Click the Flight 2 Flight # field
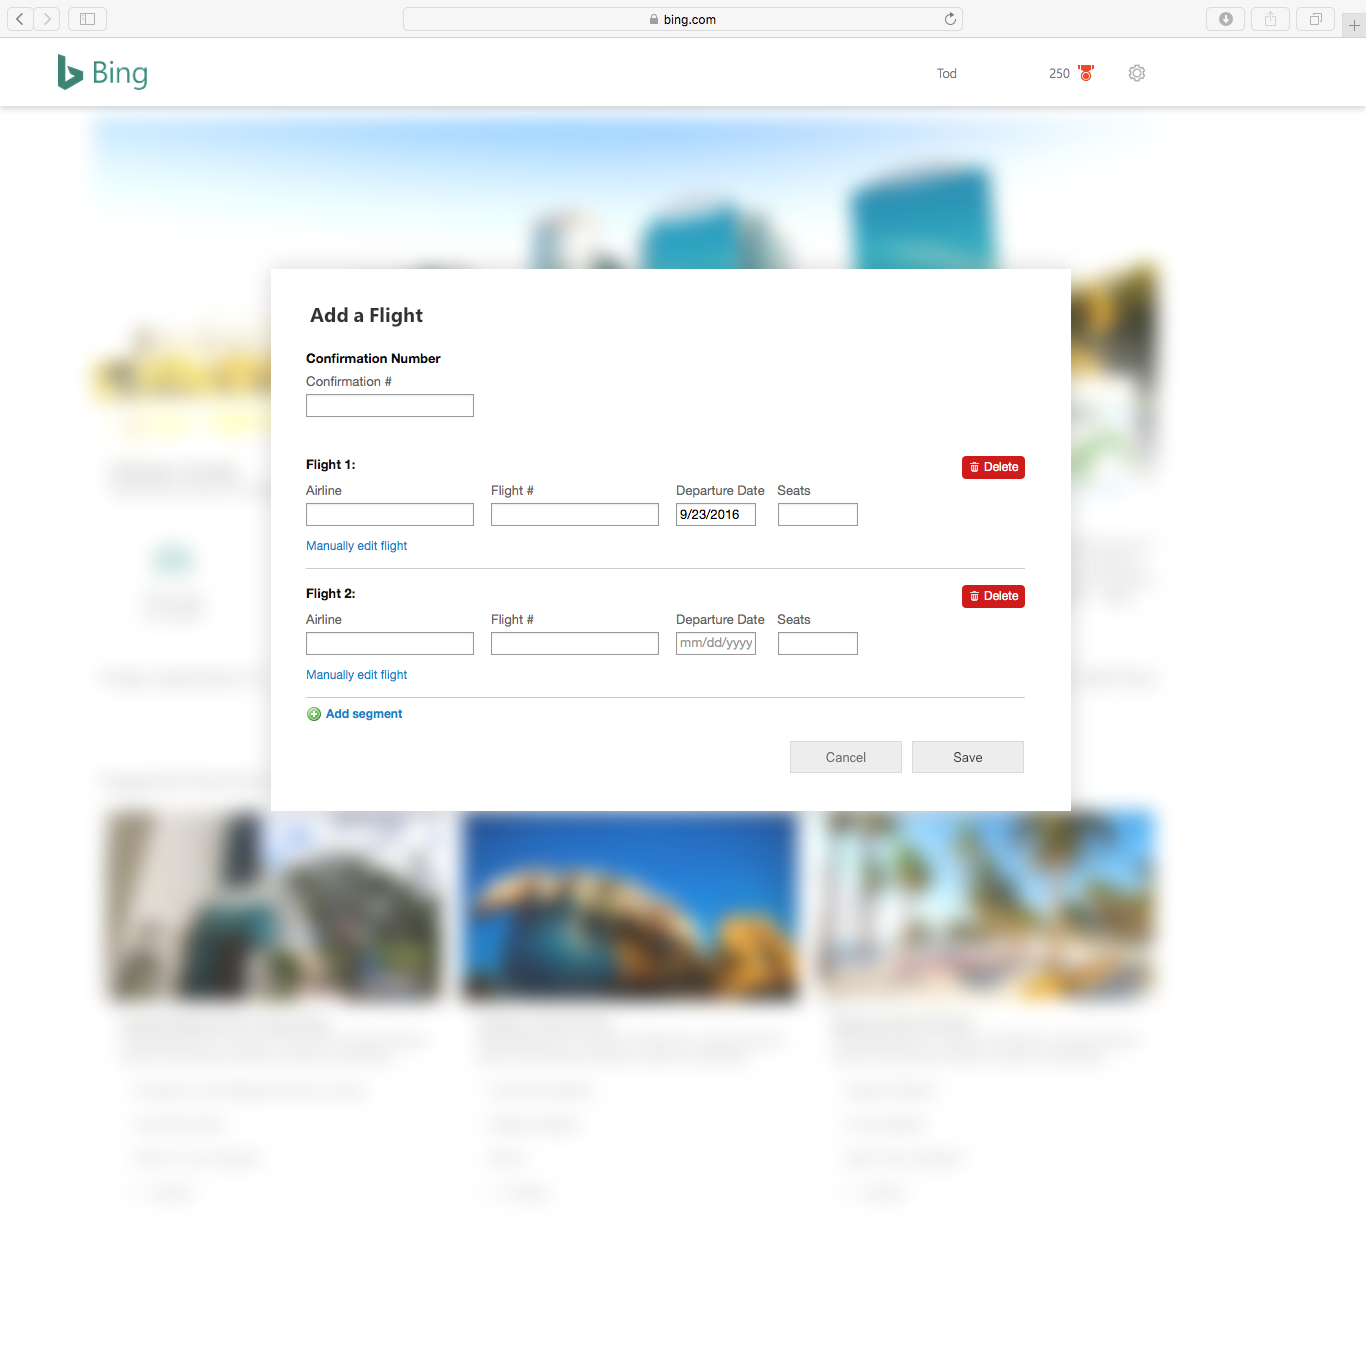 [575, 643]
